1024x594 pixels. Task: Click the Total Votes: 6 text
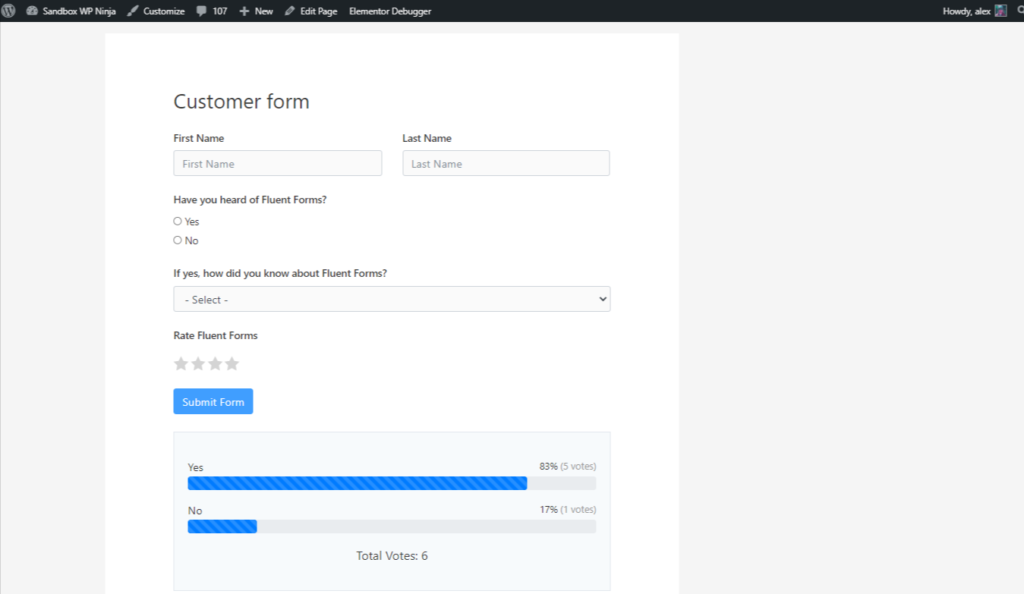[x=392, y=556]
